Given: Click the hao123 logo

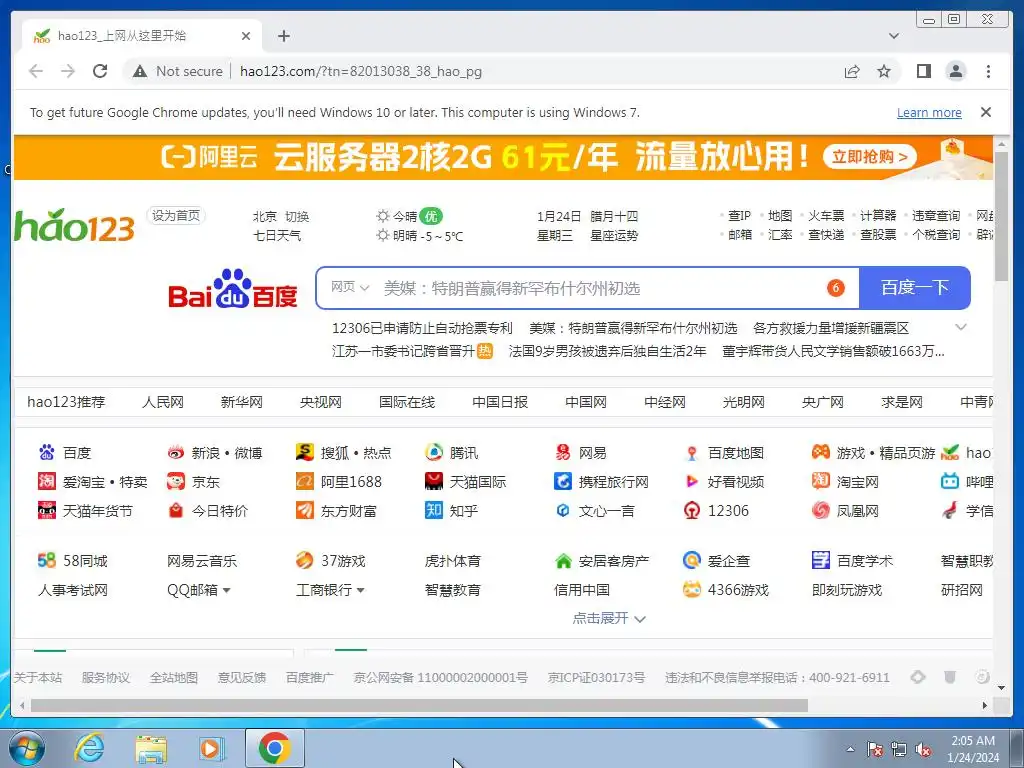Looking at the screenshot, I should tap(74, 226).
